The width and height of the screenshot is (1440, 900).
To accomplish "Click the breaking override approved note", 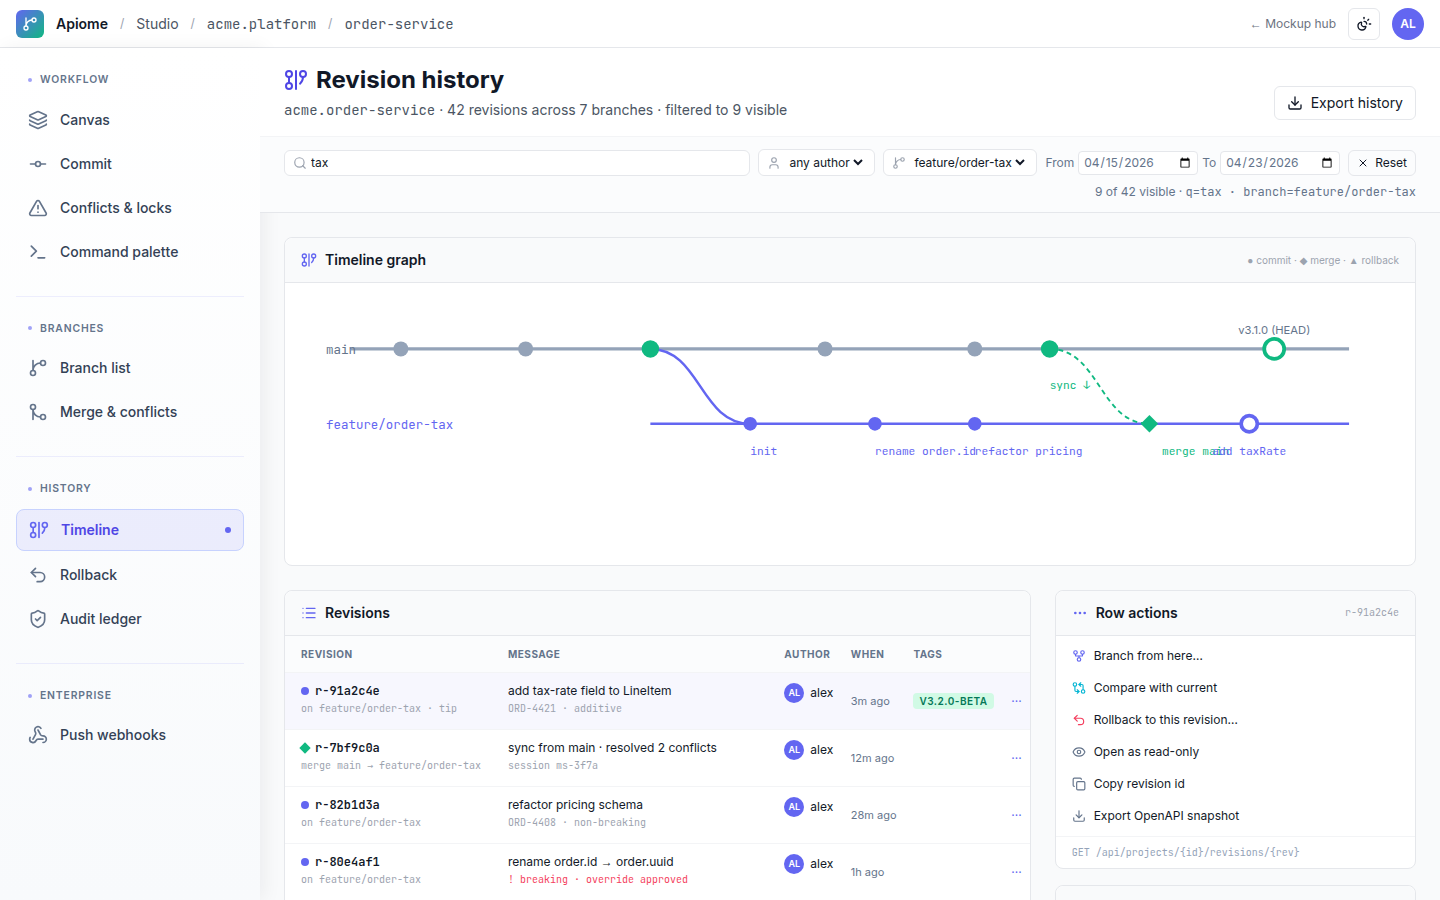I will [x=598, y=880].
